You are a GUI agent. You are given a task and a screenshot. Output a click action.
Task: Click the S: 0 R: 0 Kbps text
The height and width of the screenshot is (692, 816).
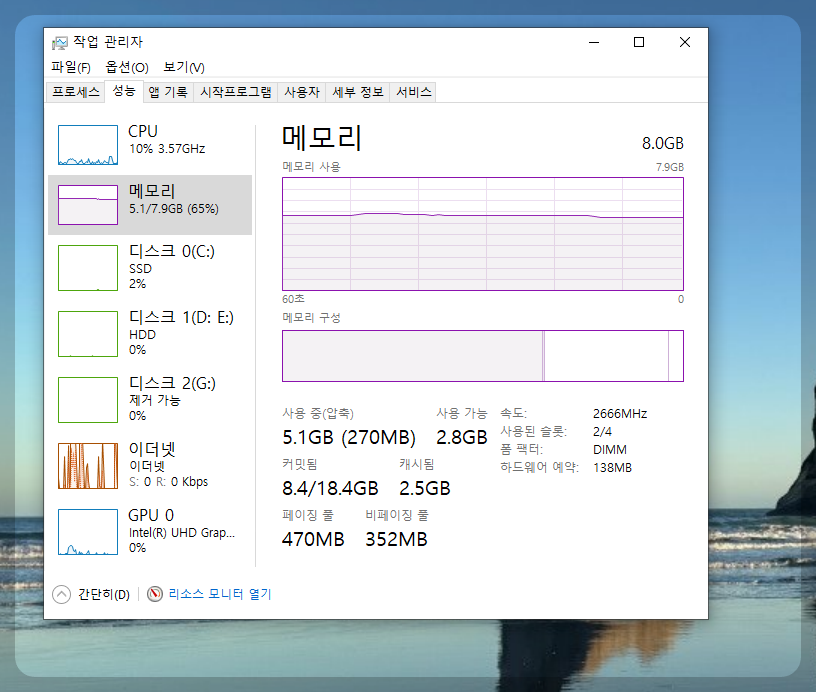169,482
